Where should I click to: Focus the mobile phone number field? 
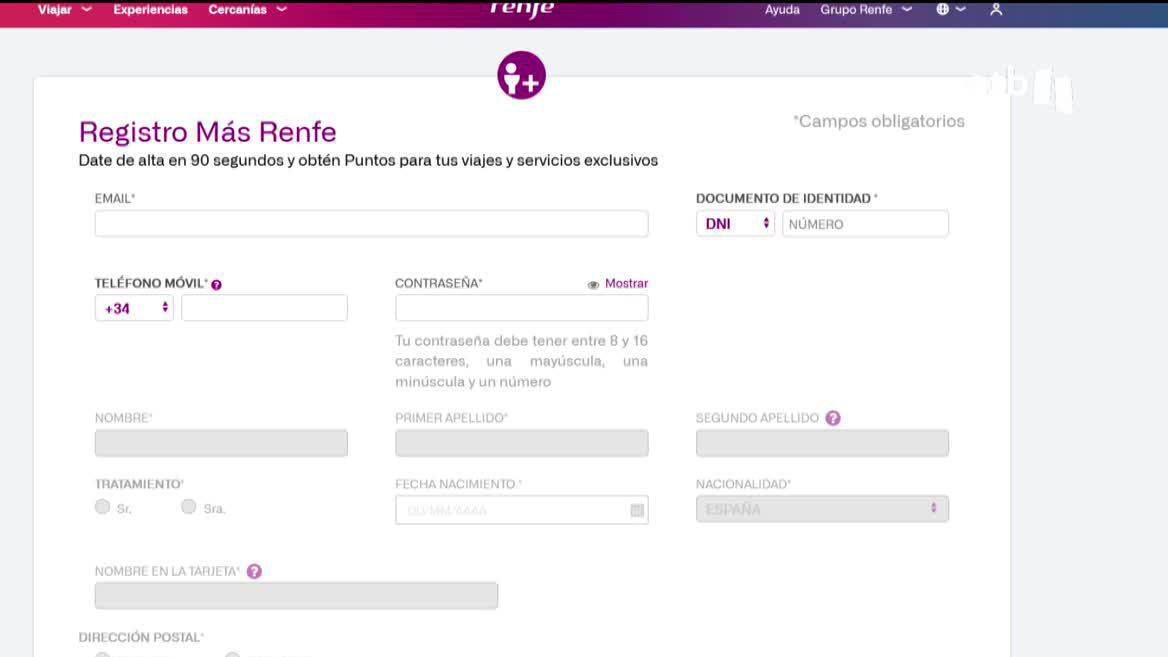coord(264,308)
